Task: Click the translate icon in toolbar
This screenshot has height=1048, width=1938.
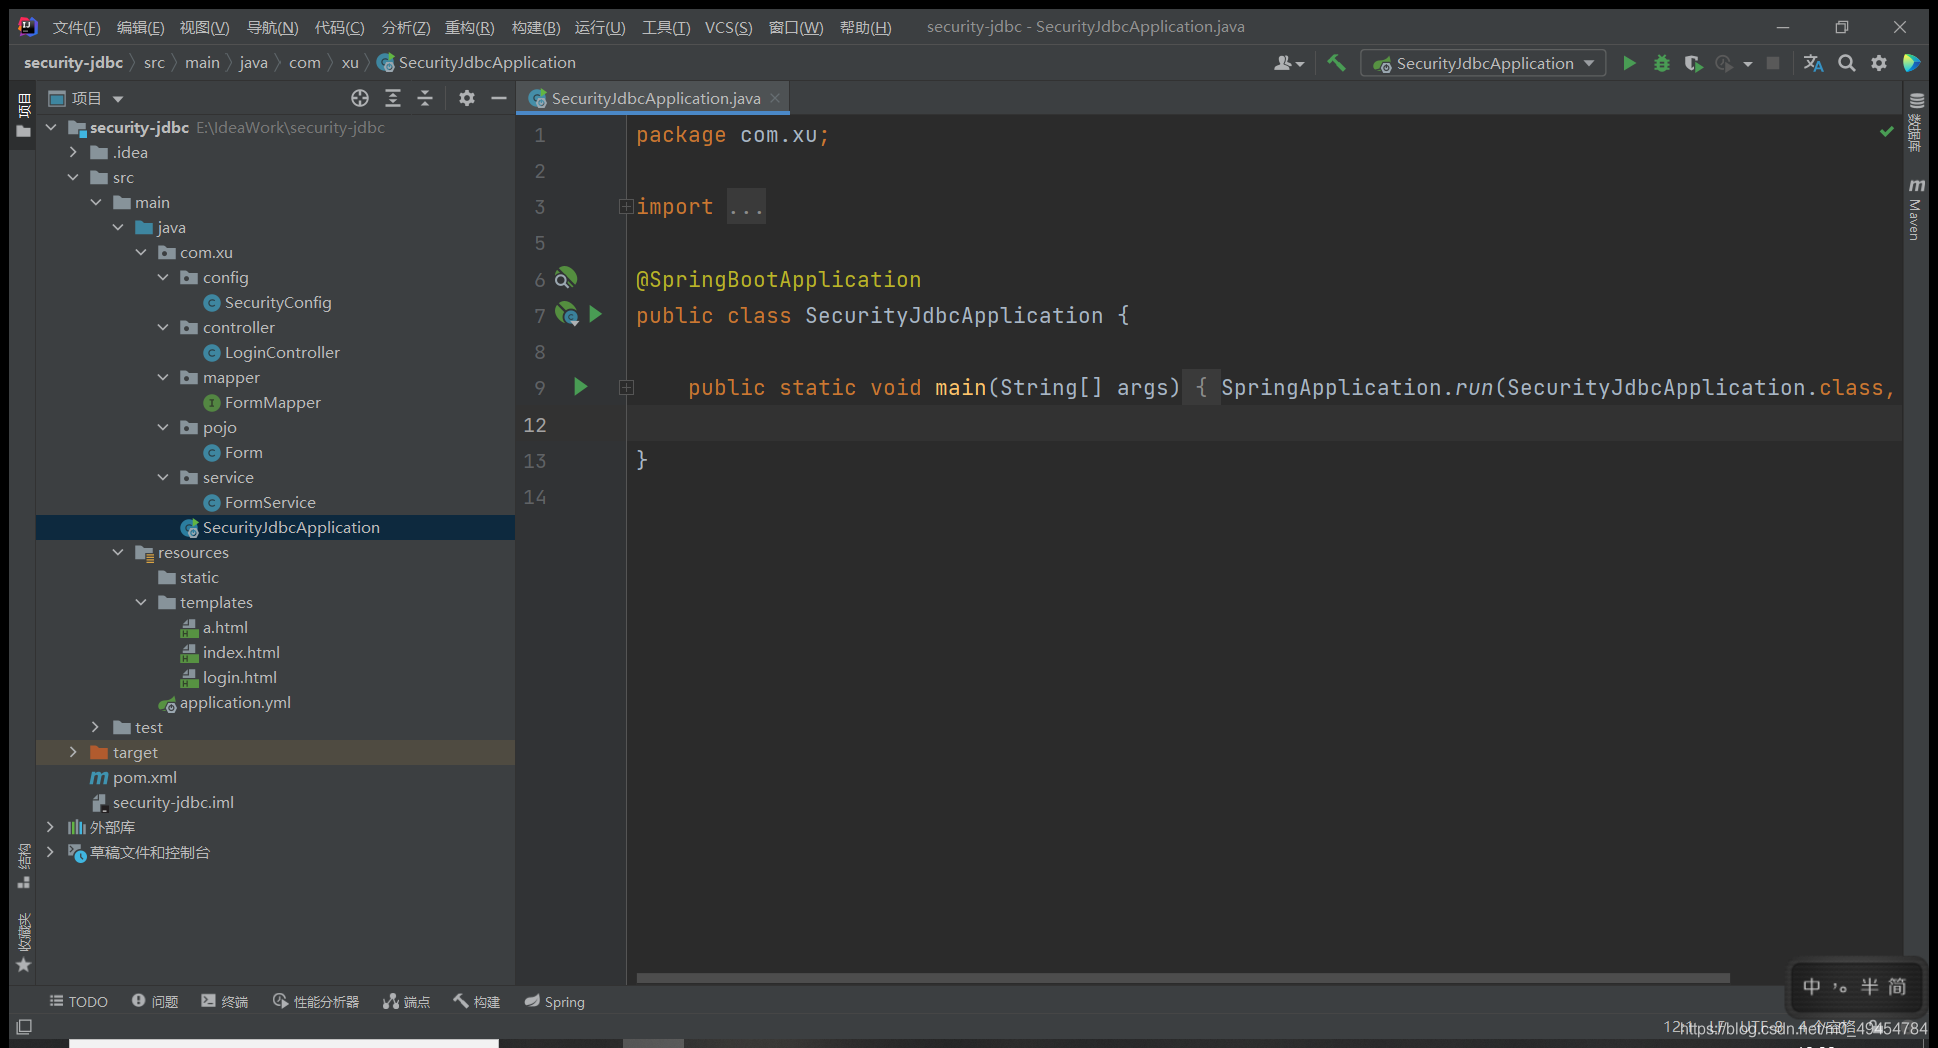Action: [1813, 63]
